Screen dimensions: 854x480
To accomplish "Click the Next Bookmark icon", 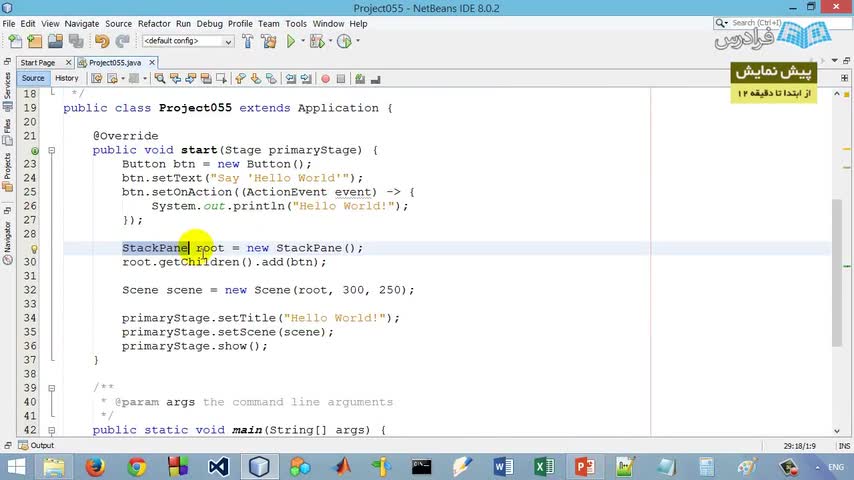I will click(x=255, y=79).
